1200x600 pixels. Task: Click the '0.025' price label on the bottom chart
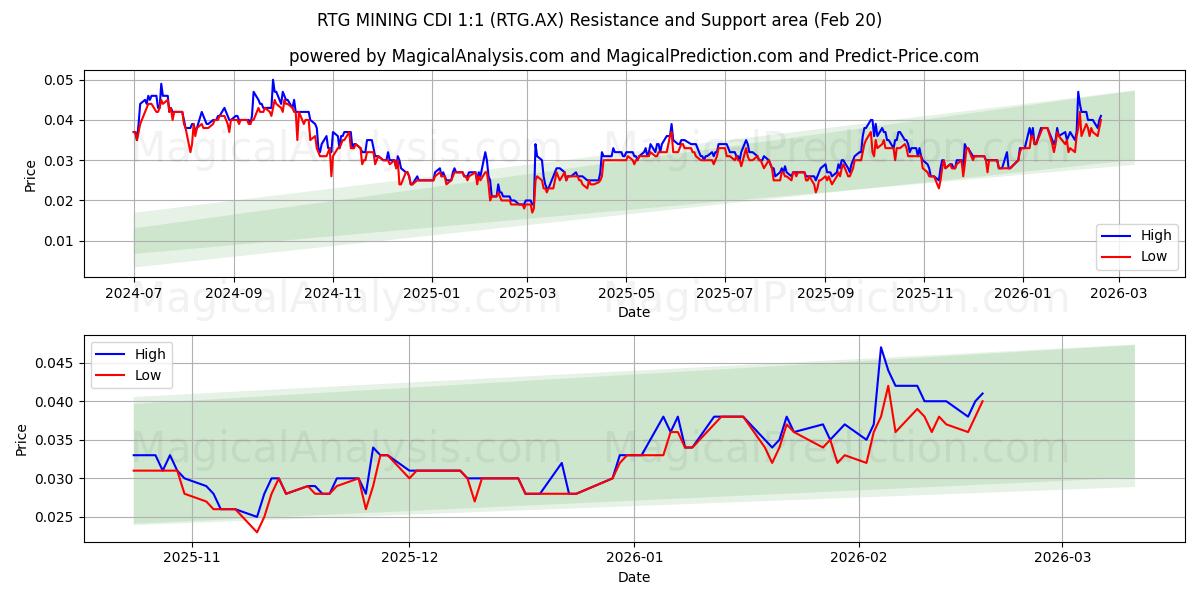[x=57, y=518]
